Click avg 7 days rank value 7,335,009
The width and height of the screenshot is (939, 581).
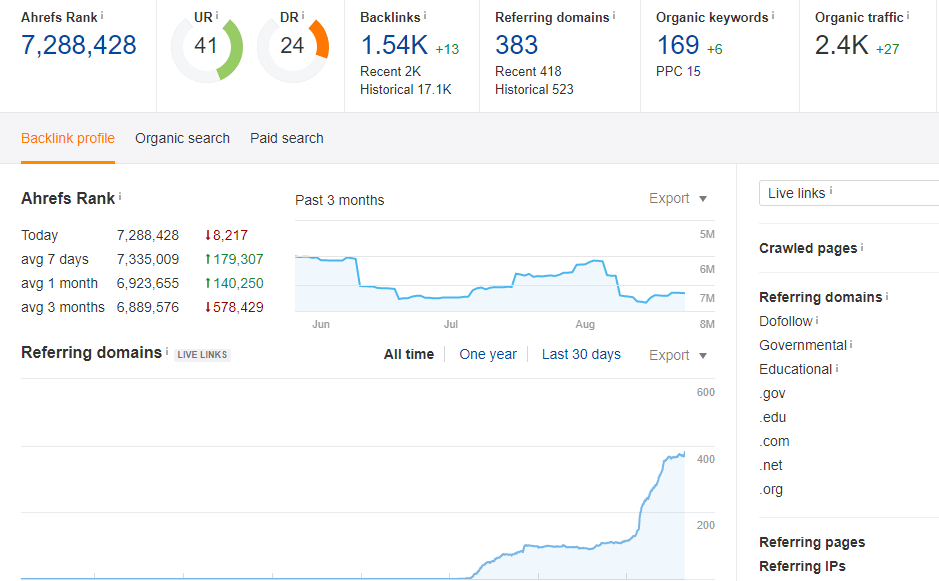coord(148,259)
